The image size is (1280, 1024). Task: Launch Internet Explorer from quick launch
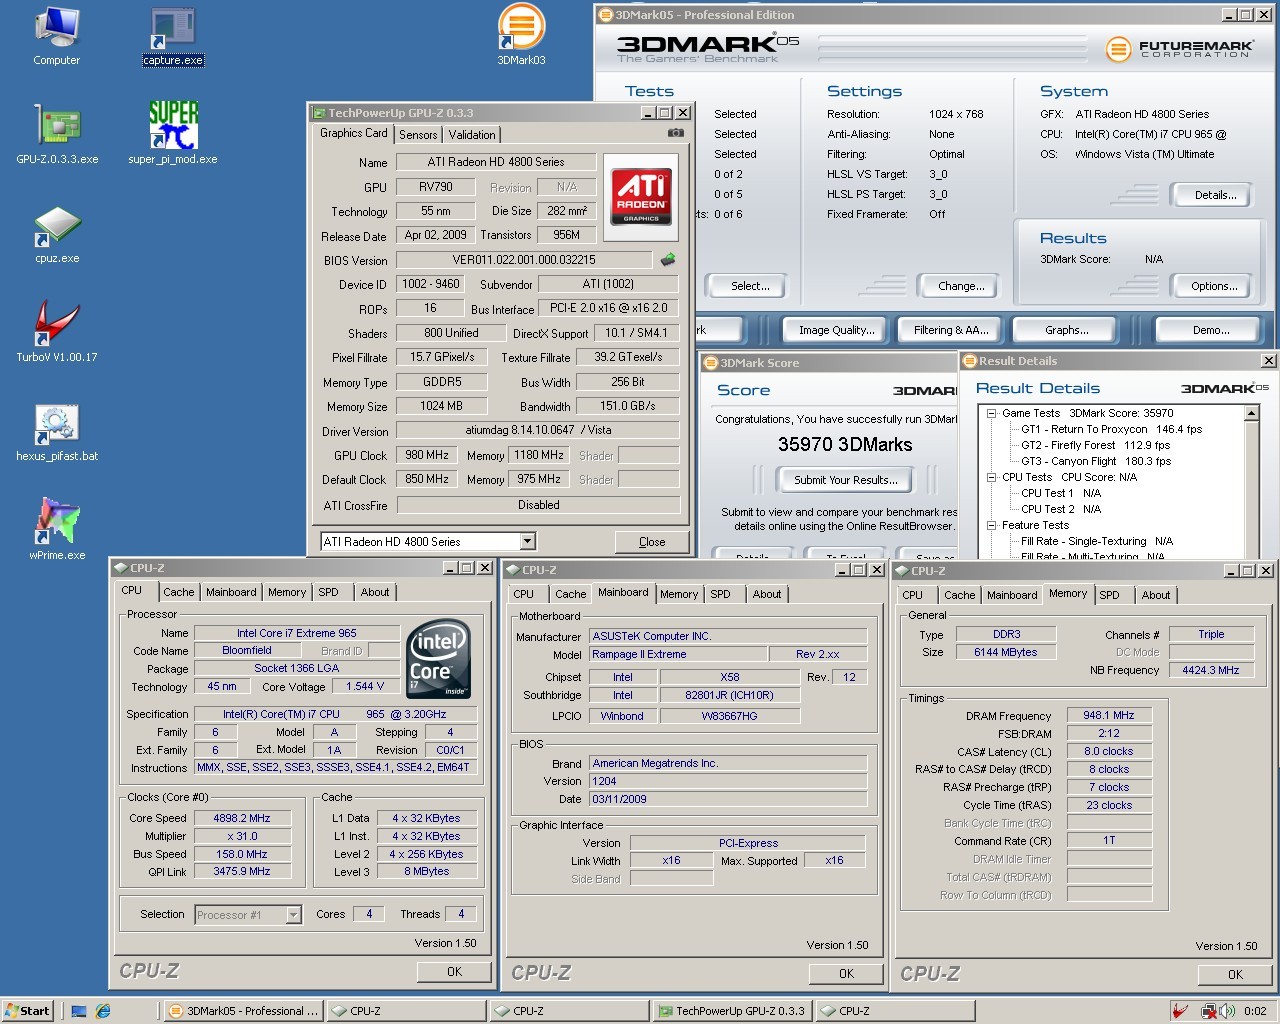coord(103,1011)
